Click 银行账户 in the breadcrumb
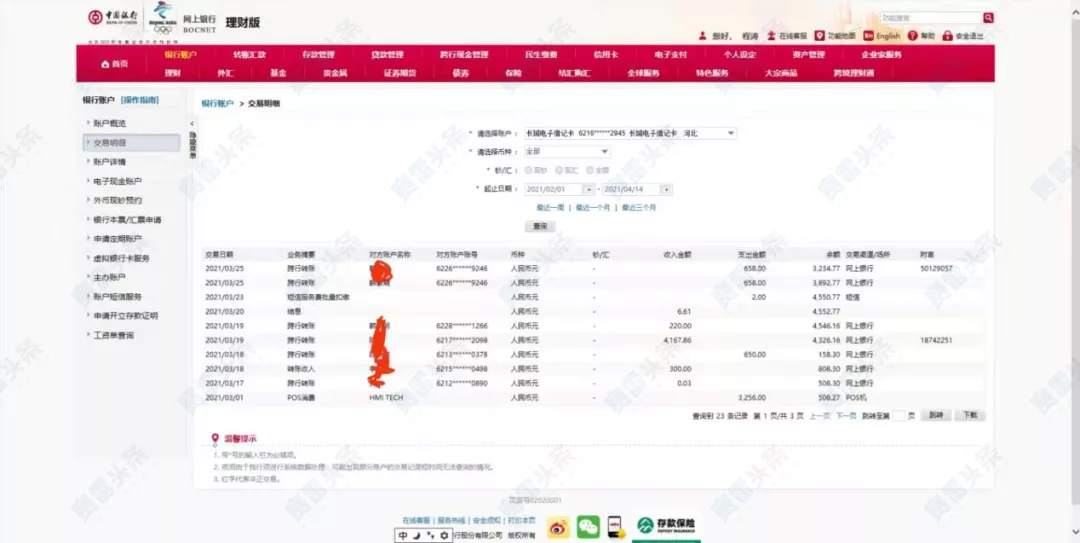 tap(217, 103)
